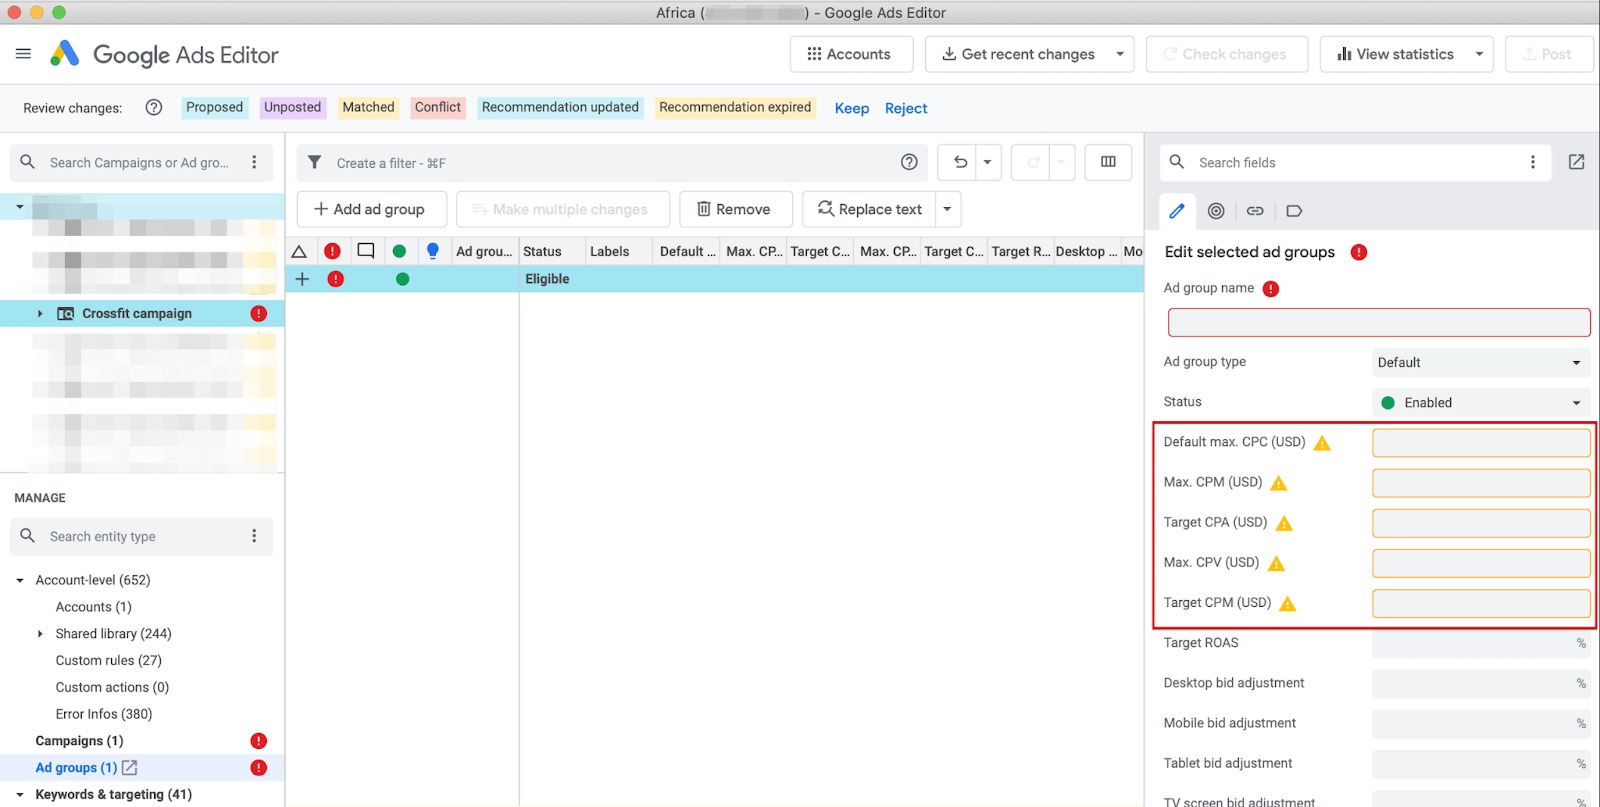Viewport: 1600px width, 807px height.
Task: Open the Status Enabled dropdown
Action: (x=1481, y=403)
